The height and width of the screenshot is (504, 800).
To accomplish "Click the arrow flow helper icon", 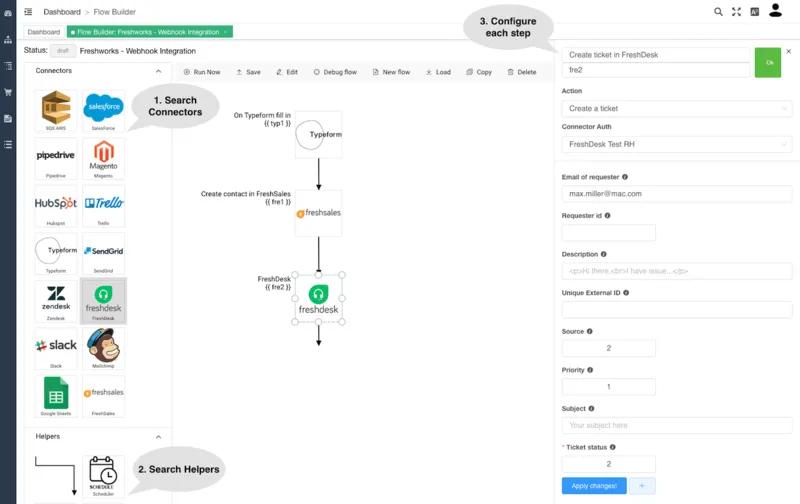I will [56, 476].
